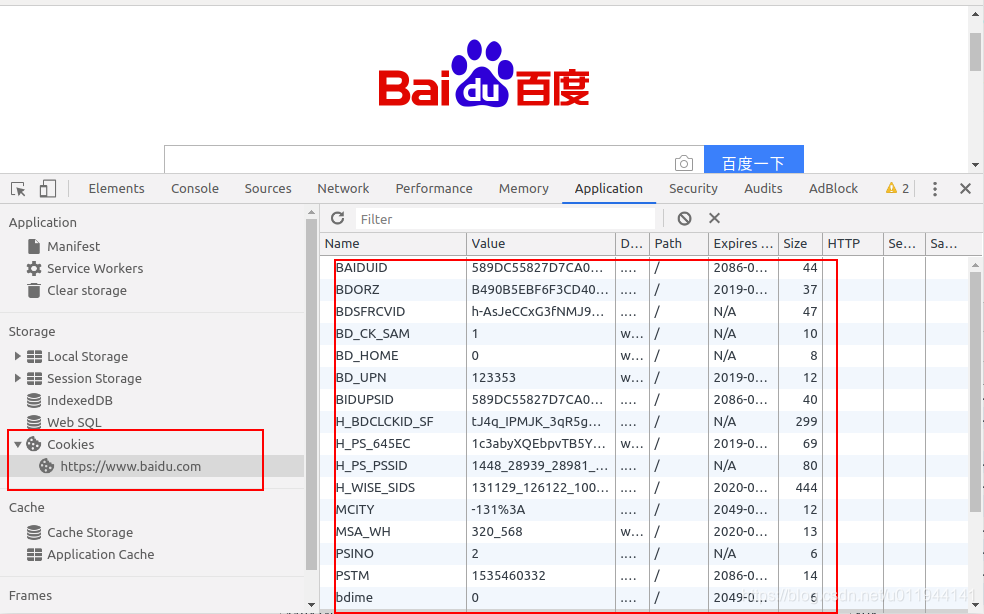Image resolution: width=984 pixels, height=614 pixels.
Task: Focus the cookie Filter field
Action: (x=505, y=219)
